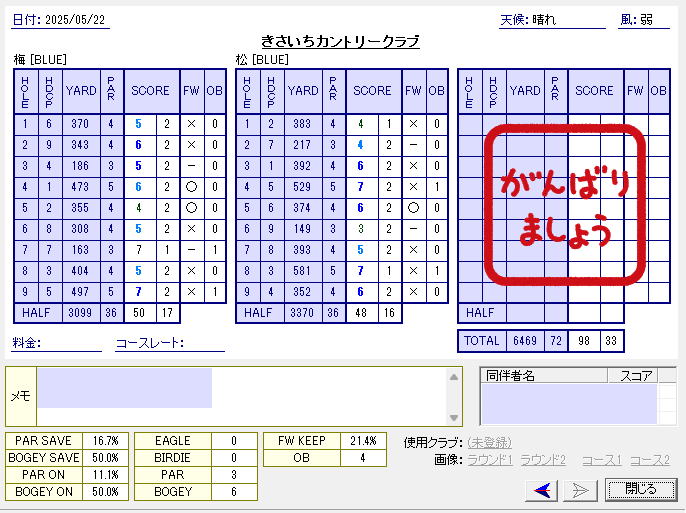
Task: Select 松 hole 8 yardage 581
Action: click(x=303, y=271)
